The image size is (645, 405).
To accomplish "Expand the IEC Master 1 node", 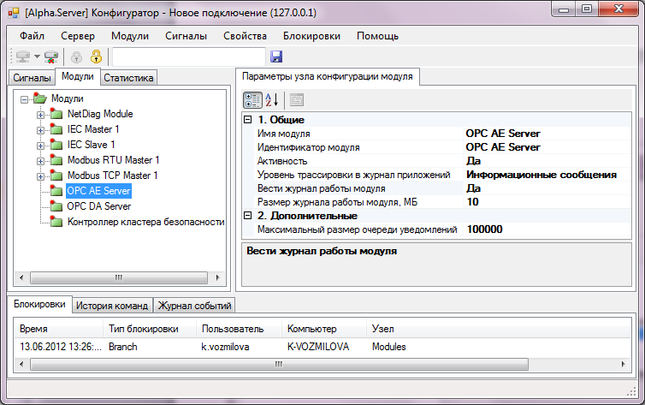I will click(x=40, y=130).
